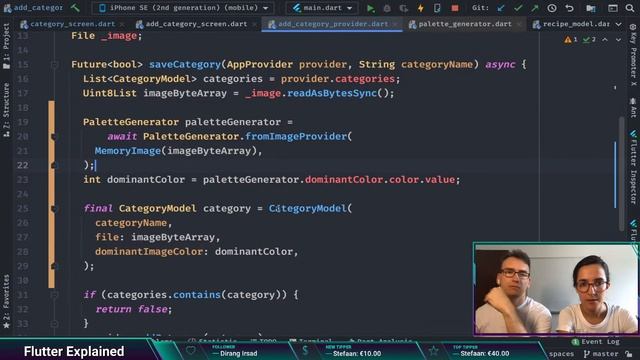640x360 pixels.
Task: Click Git Commit green checkmark
Action: pyautogui.click(x=518, y=8)
